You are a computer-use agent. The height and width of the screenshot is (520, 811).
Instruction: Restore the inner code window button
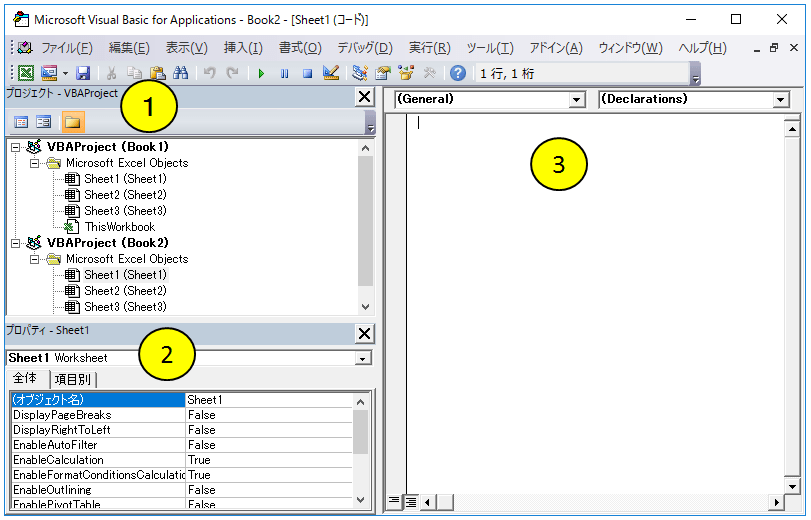pos(774,48)
